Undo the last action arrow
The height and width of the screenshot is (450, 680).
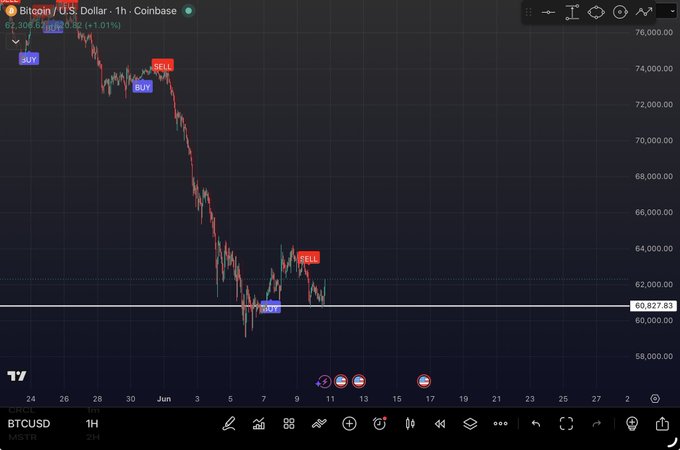[536, 424]
